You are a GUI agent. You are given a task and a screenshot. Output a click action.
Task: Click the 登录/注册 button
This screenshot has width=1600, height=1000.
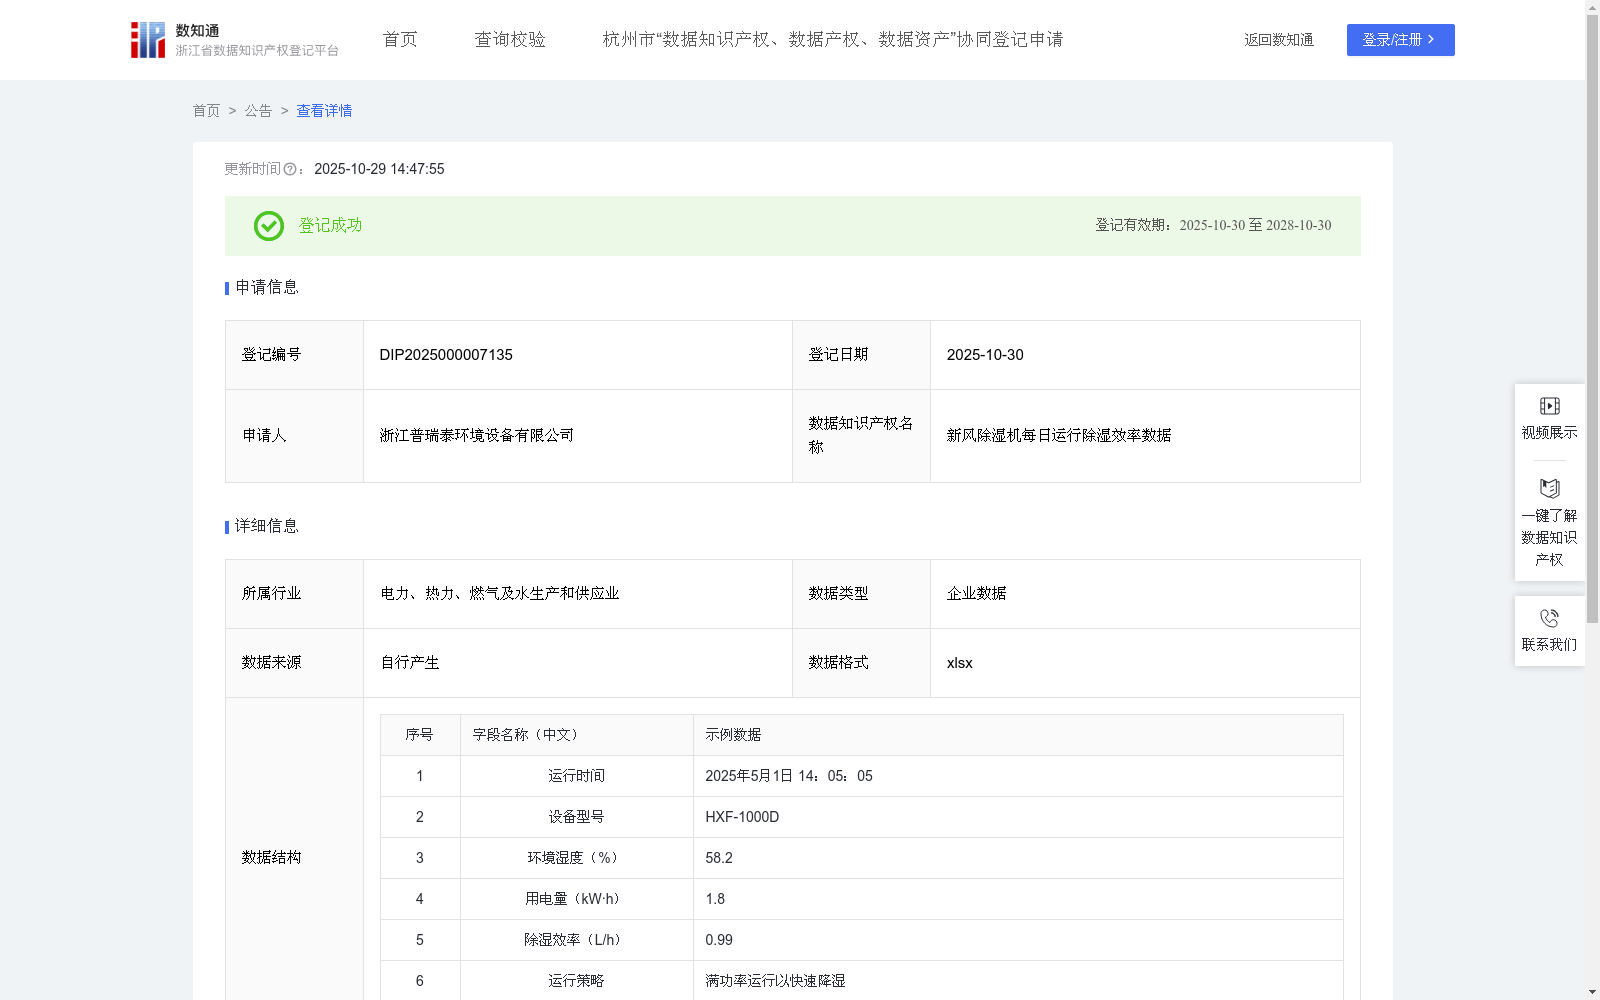1400,40
